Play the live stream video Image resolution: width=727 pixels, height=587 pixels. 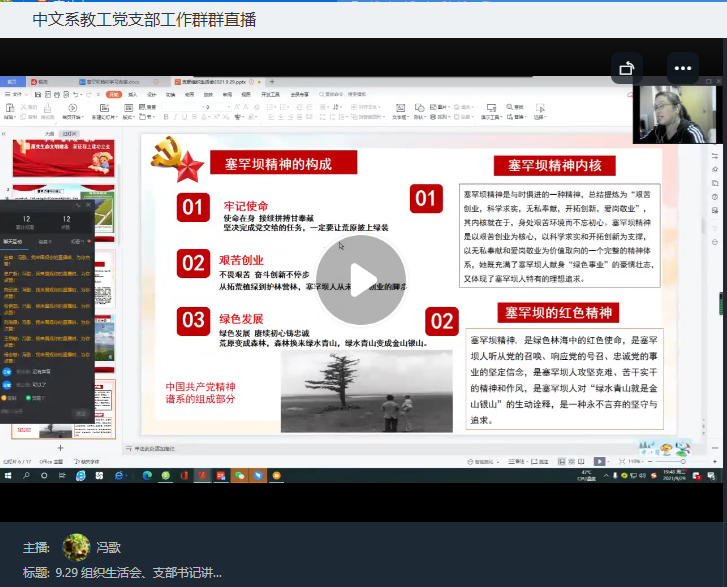(361, 281)
